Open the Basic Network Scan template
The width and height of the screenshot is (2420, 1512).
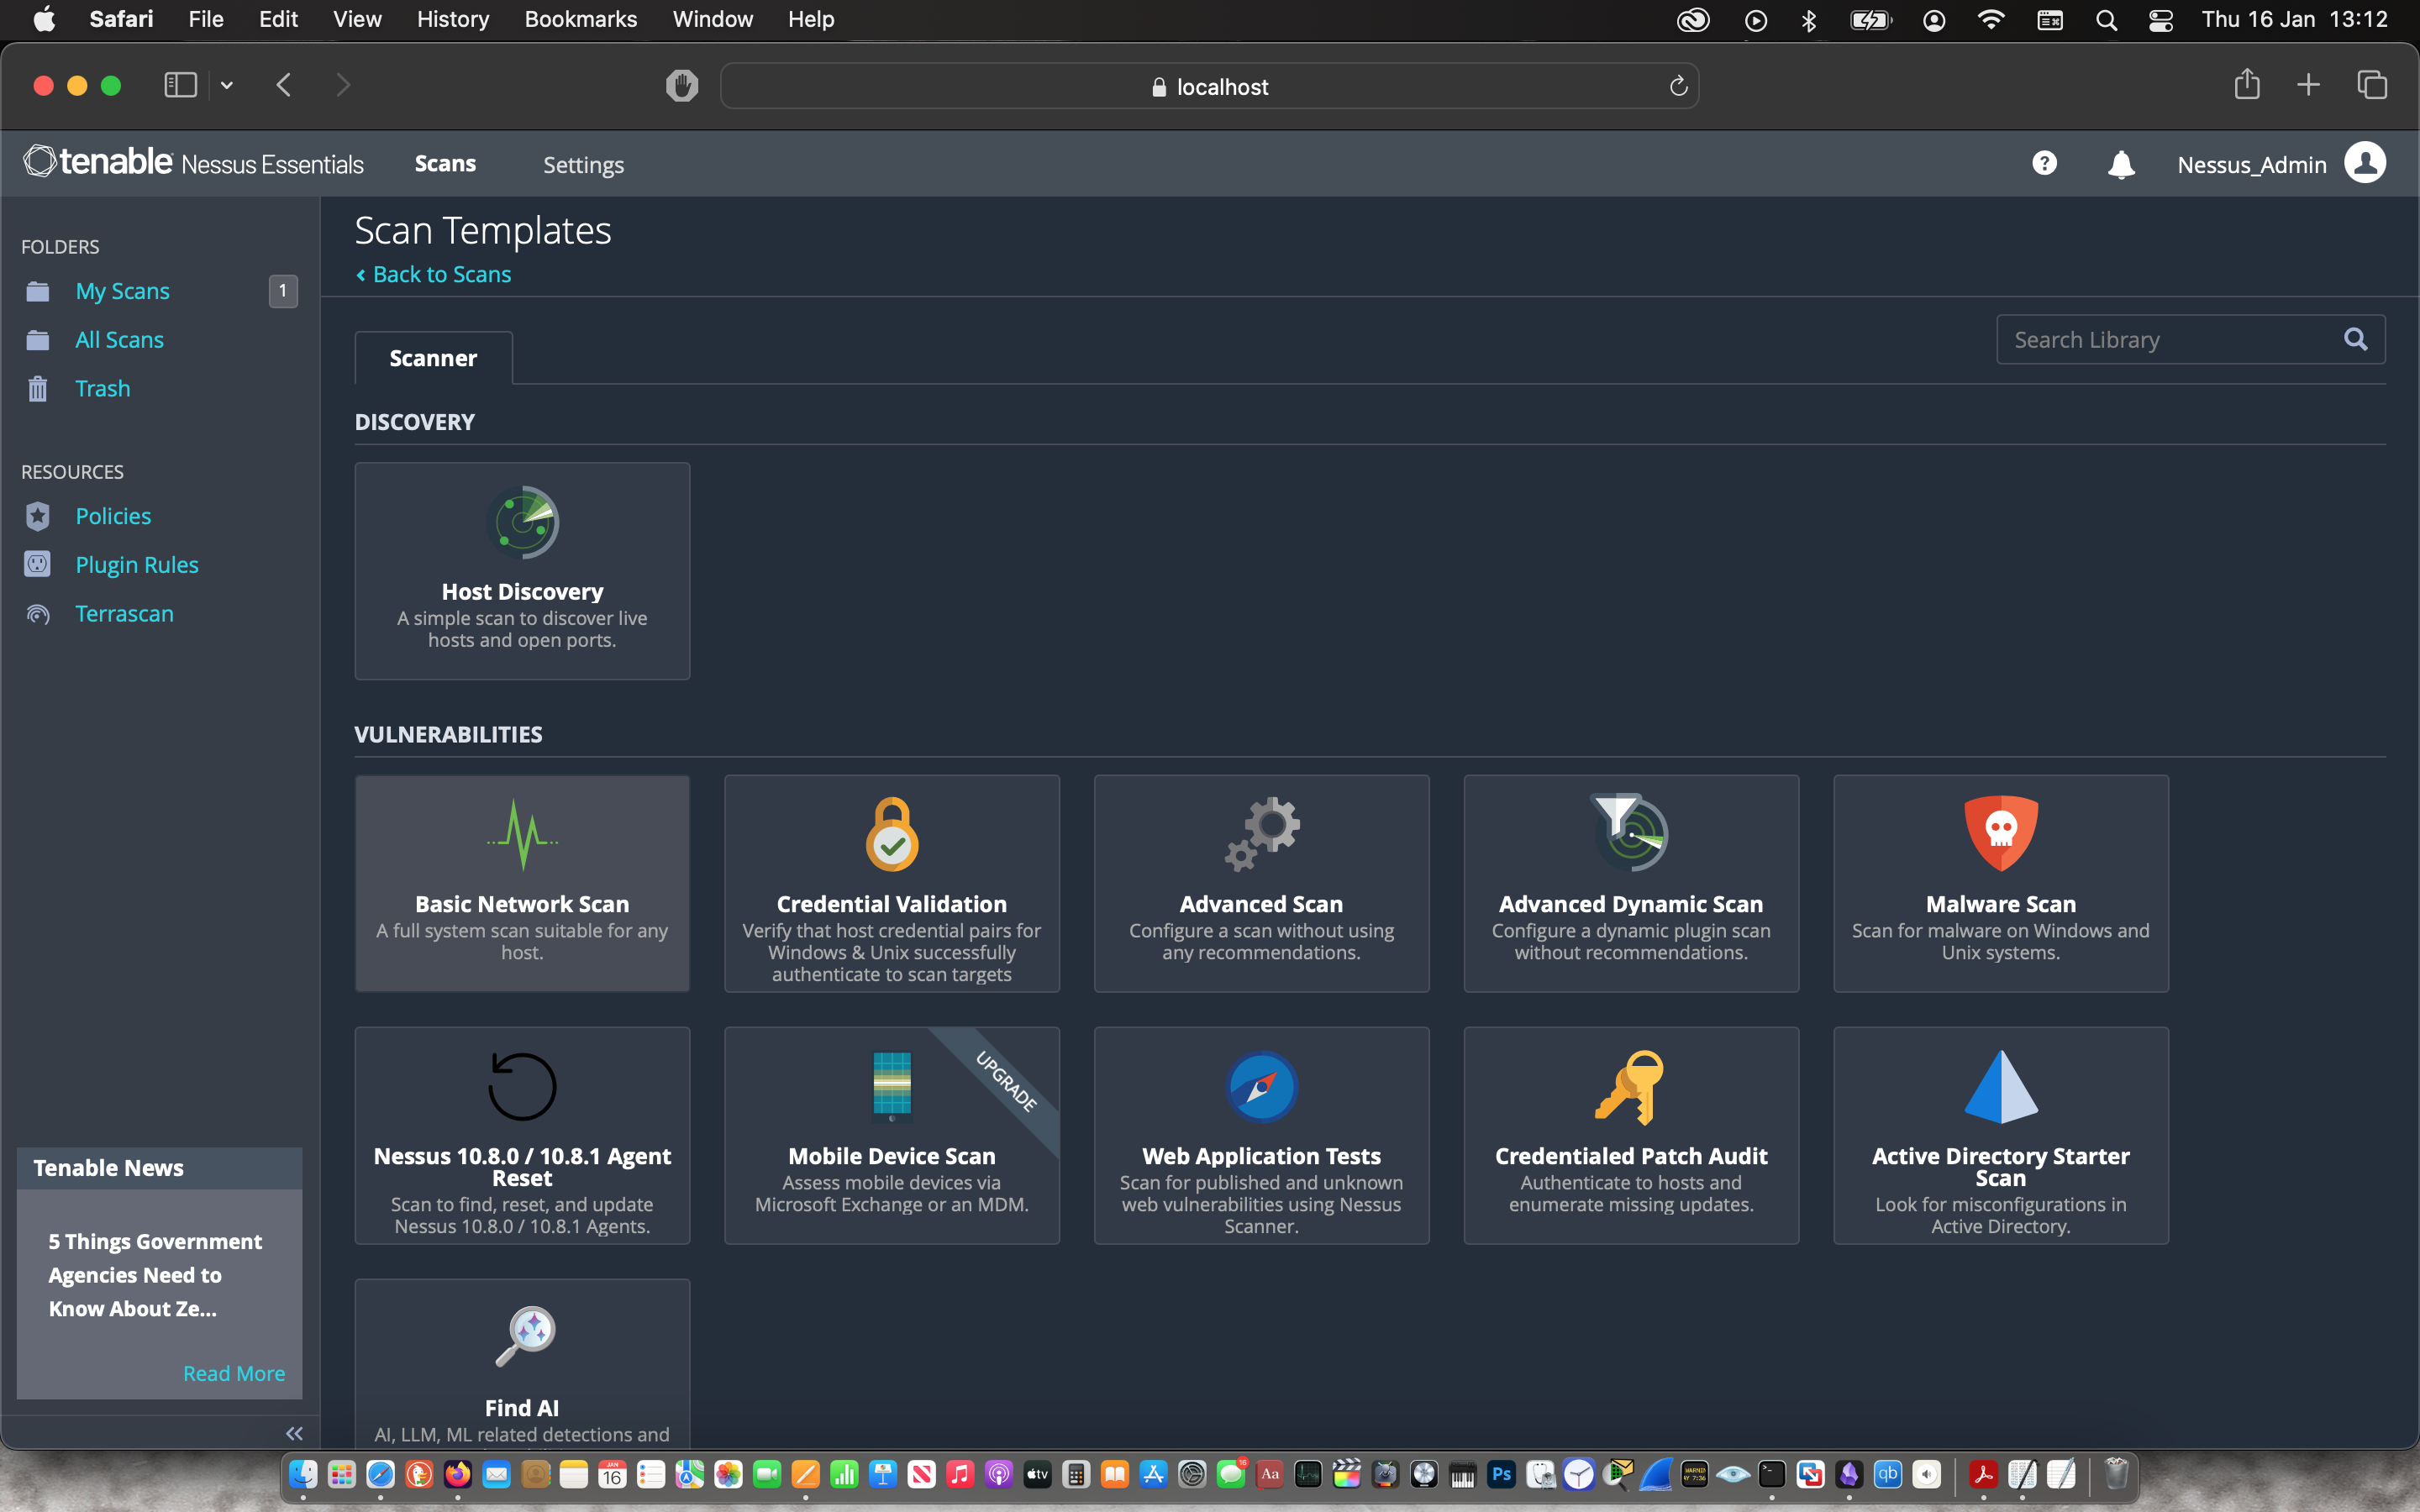tap(522, 883)
